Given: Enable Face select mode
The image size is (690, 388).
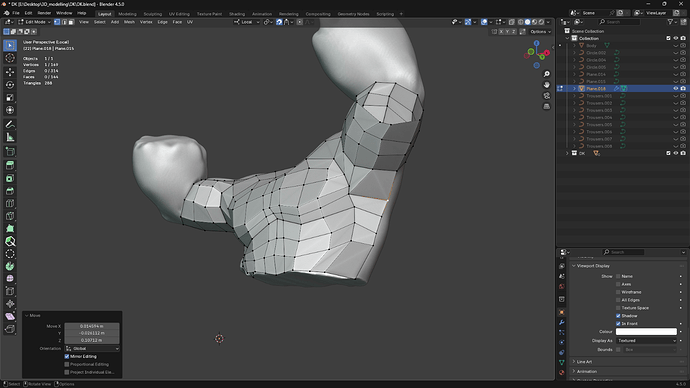Looking at the screenshot, I should tap(71, 22).
